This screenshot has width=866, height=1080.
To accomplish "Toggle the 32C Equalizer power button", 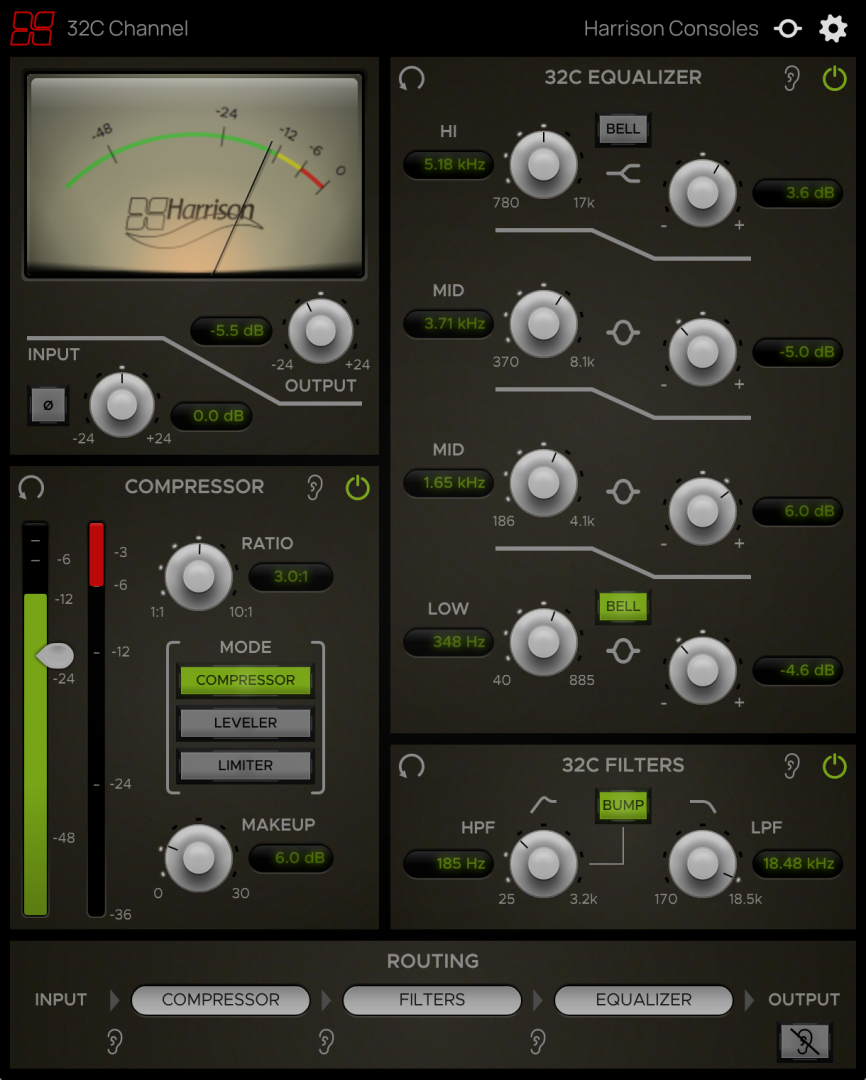I will tap(834, 78).
